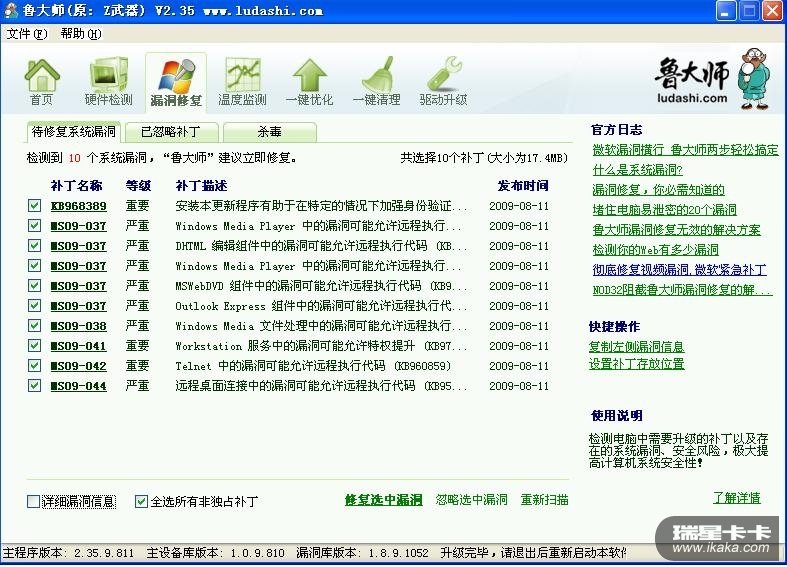The height and width of the screenshot is (567, 787).
Task: Uncheck the MS09-042 Telnet patch checkbox
Action: point(34,366)
